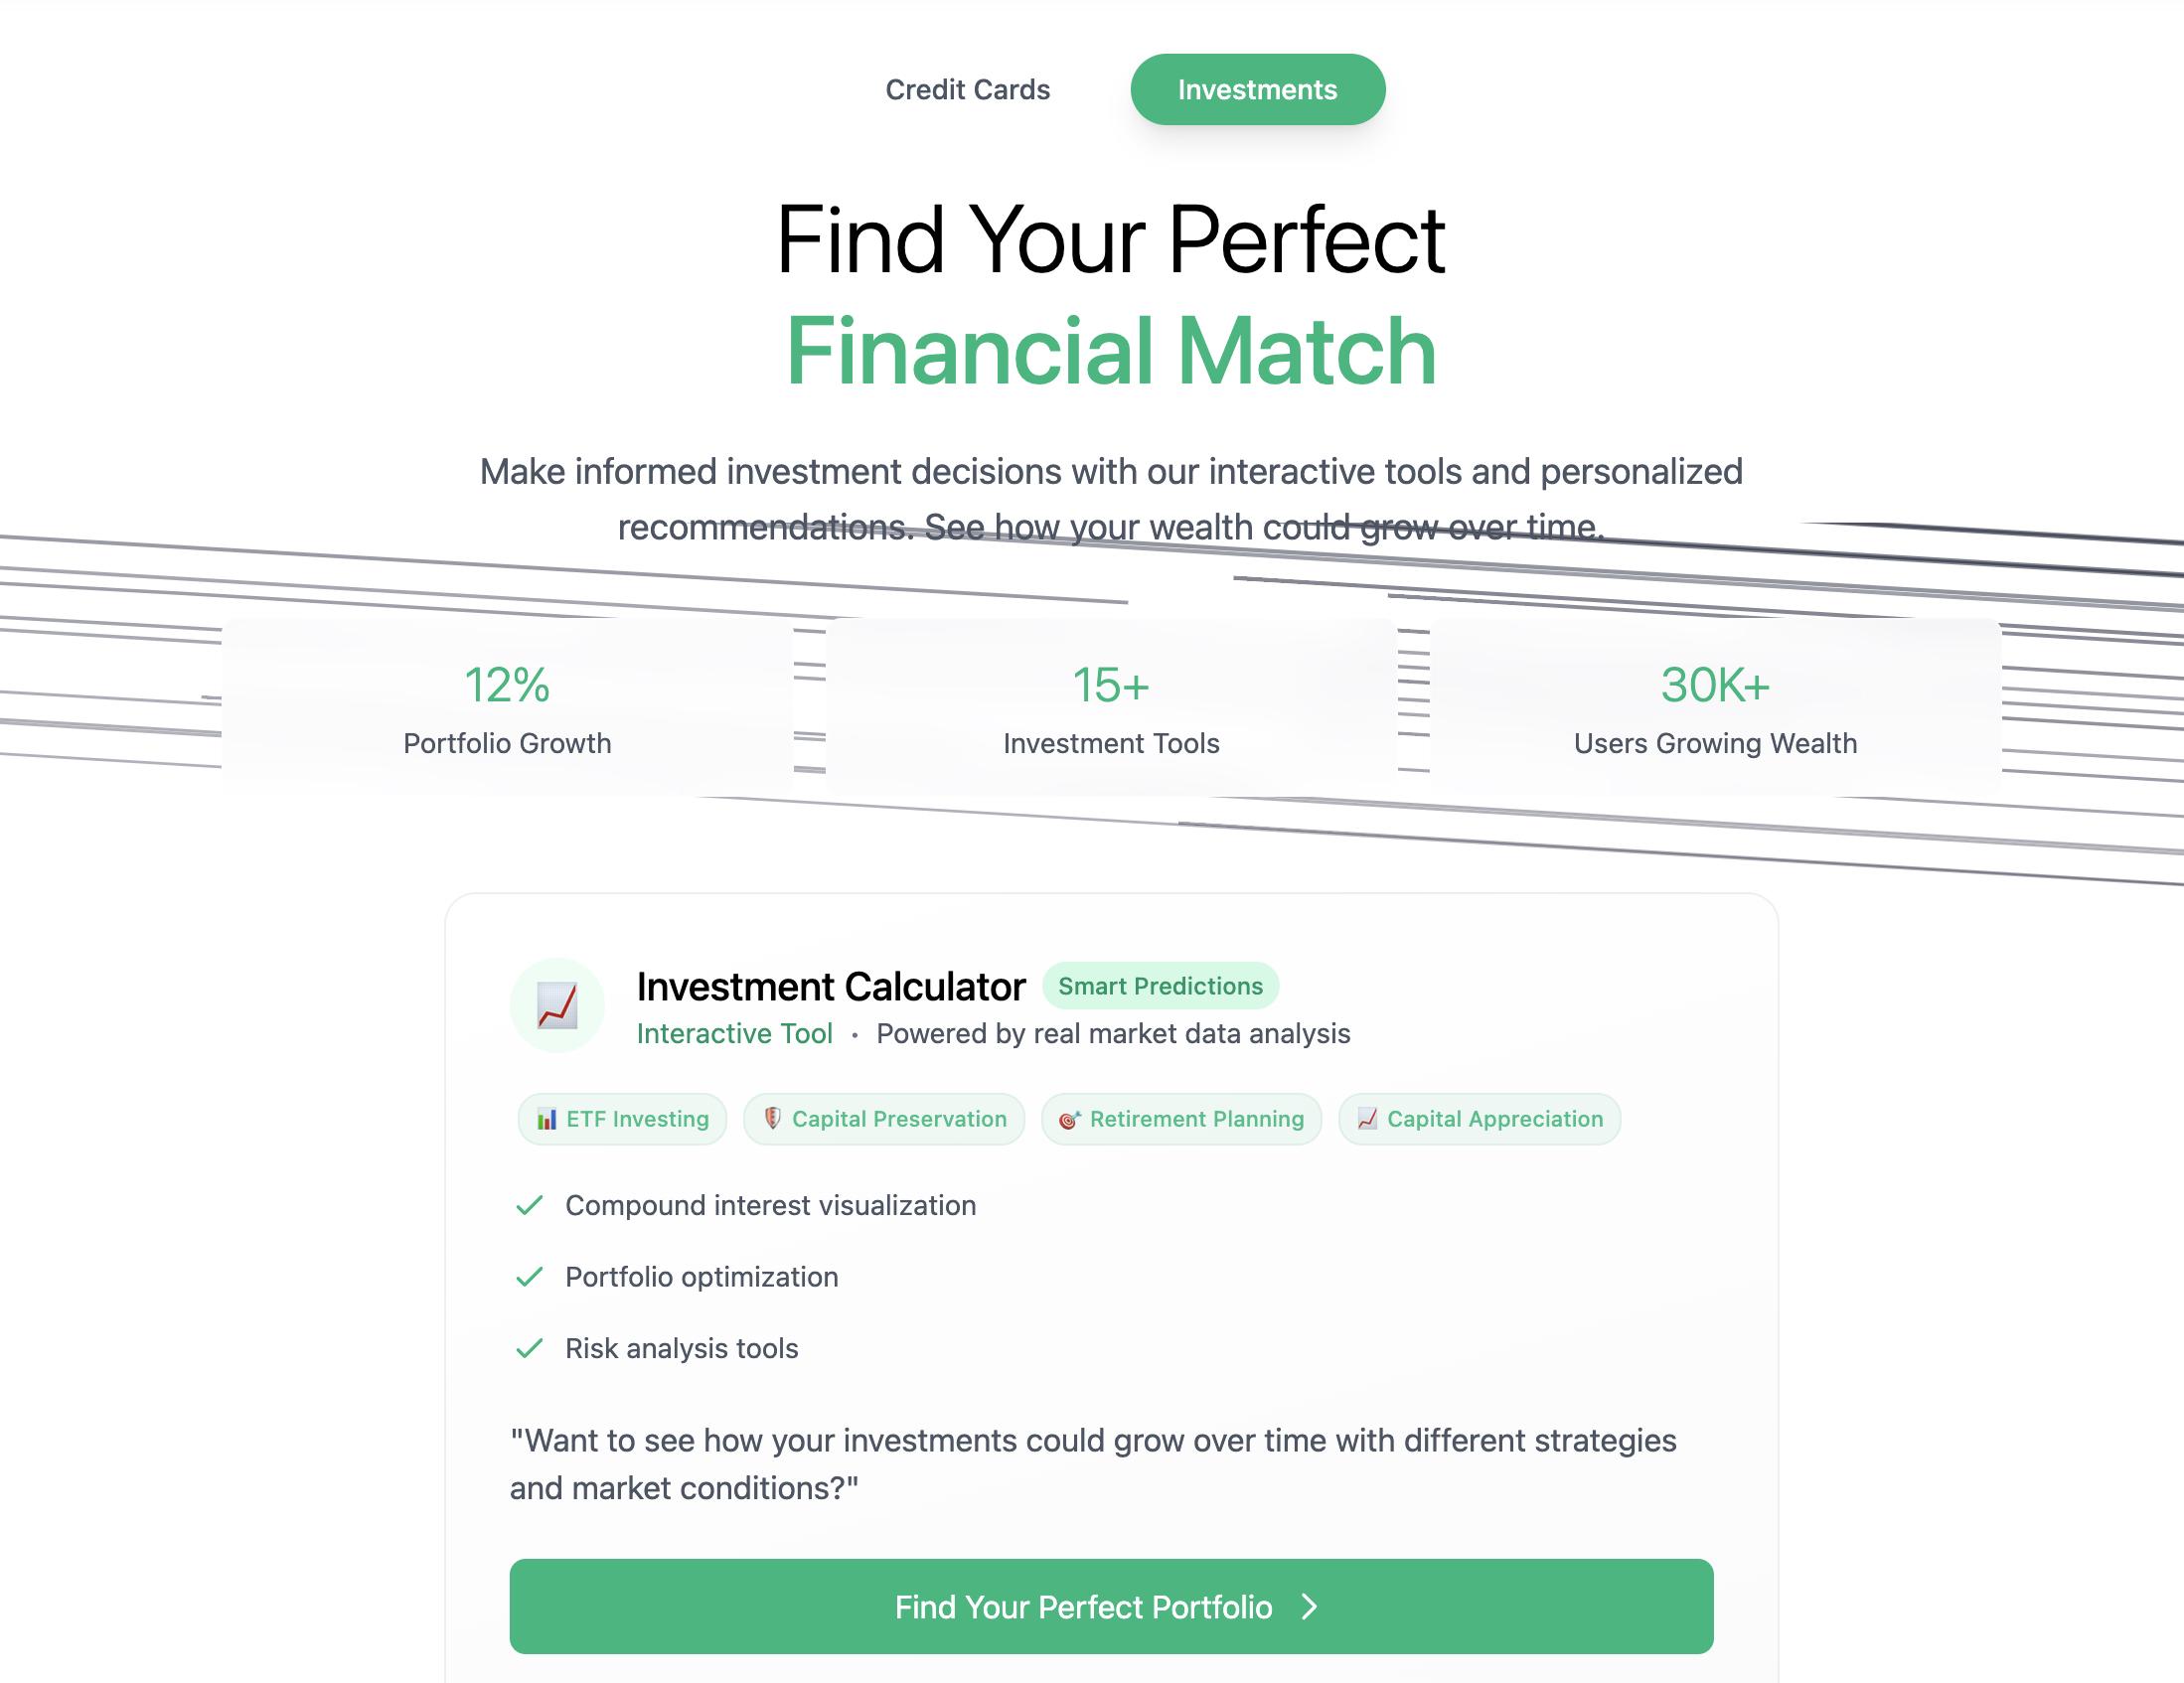Click the Retirement Planning target icon
2184x1683 pixels.
1069,1119
